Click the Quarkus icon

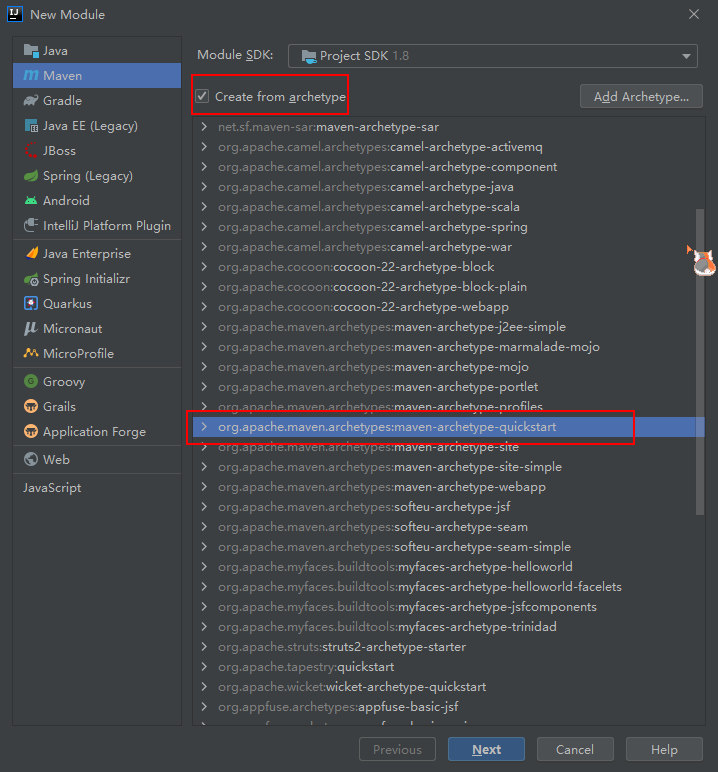coord(31,303)
